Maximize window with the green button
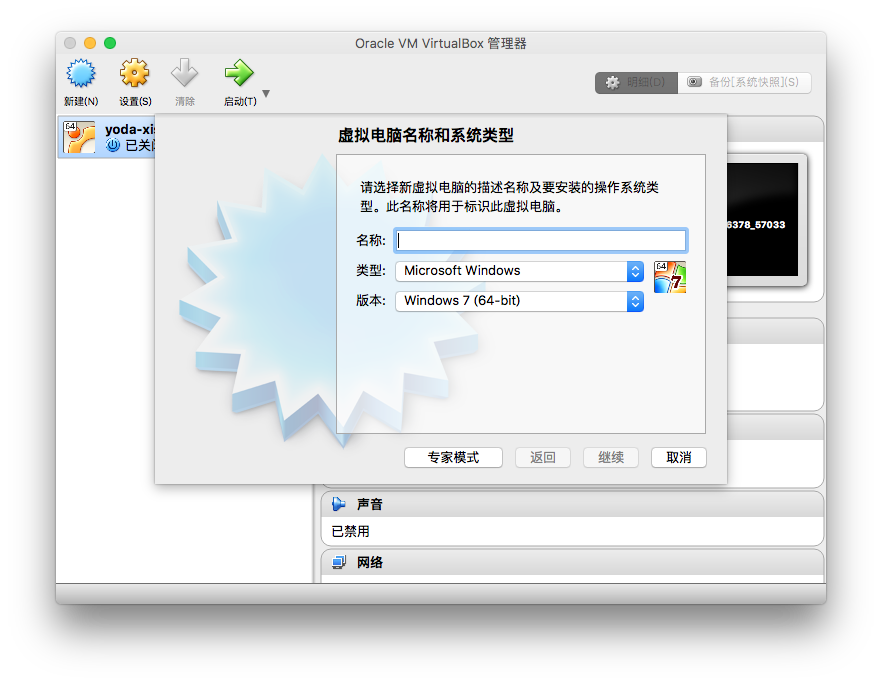Image resolution: width=882 pixels, height=684 pixels. (110, 43)
